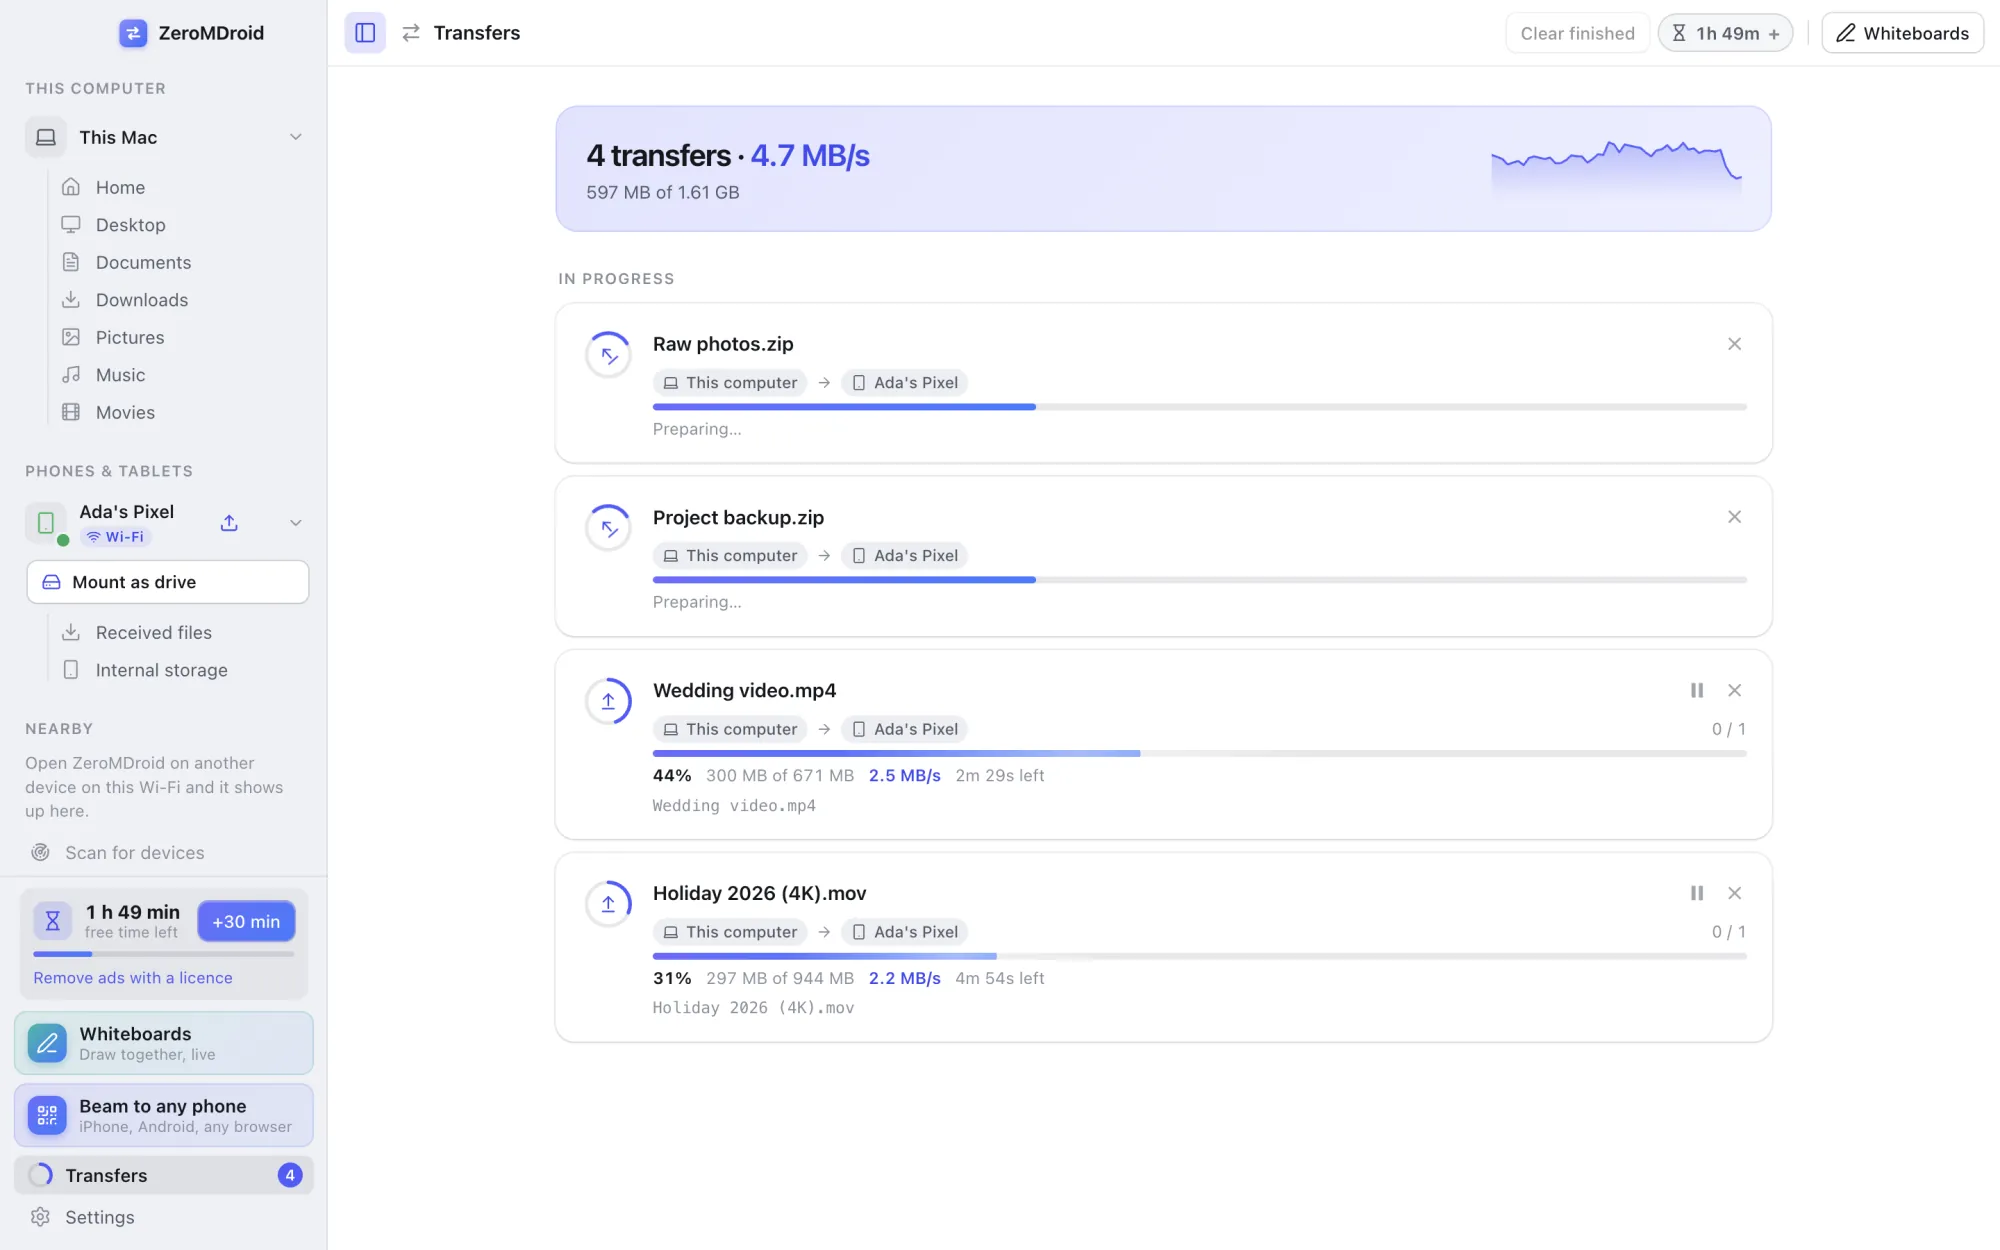Click the free time left hourglass icon
The height and width of the screenshot is (1250, 2000).
pyautogui.click(x=53, y=921)
